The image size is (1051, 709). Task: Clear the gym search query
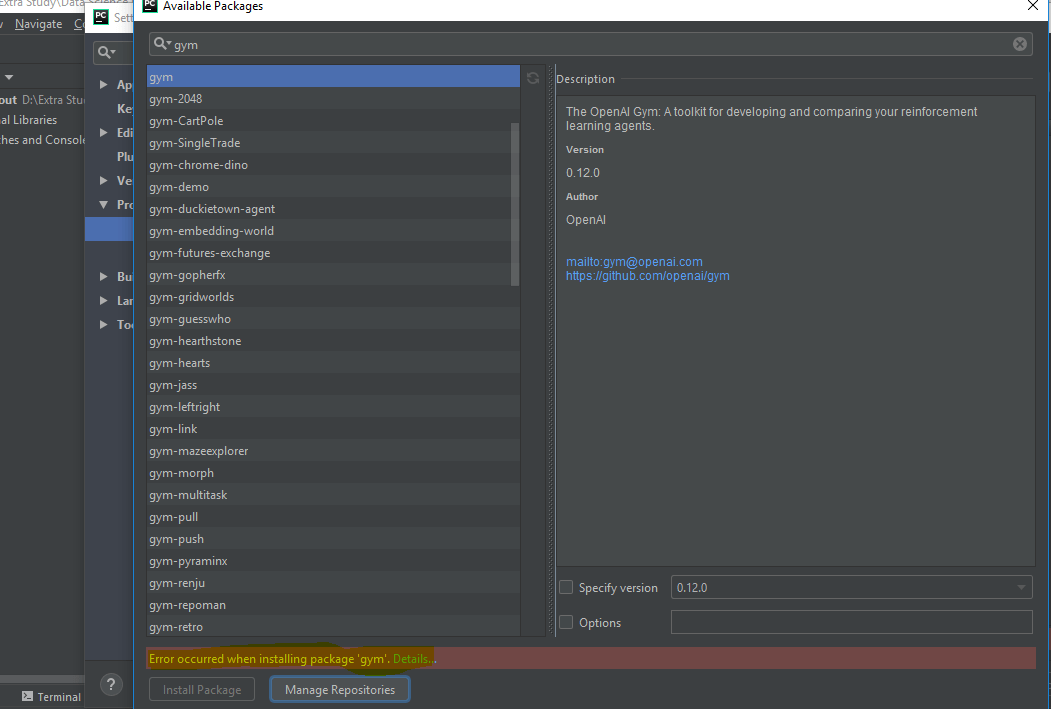pos(1019,43)
